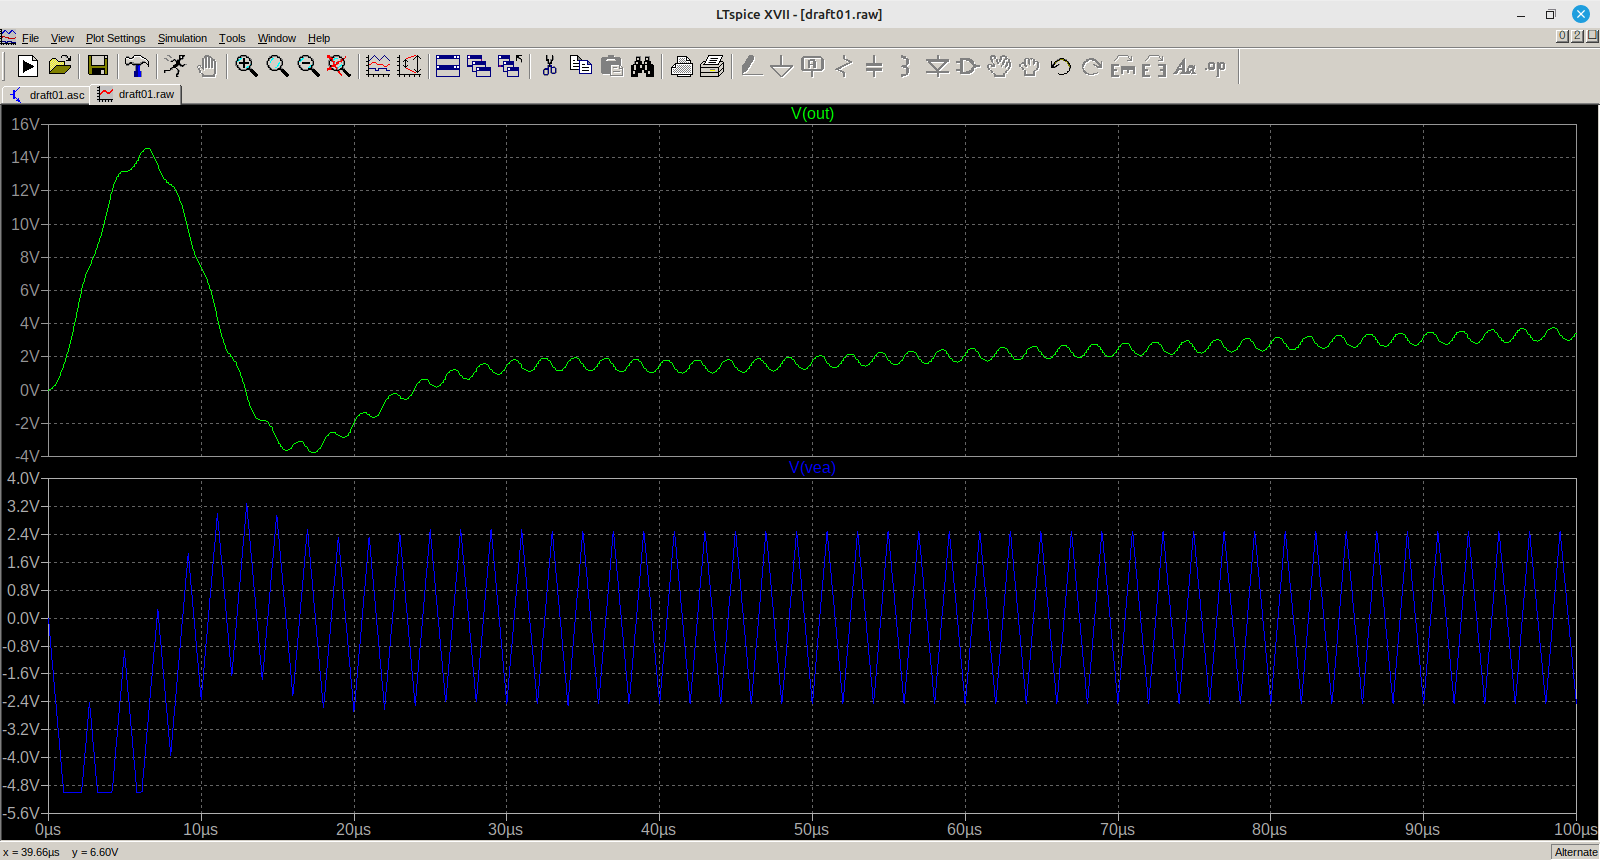Click the Component gate icon
The image size is (1600, 860).
pos(967,66)
